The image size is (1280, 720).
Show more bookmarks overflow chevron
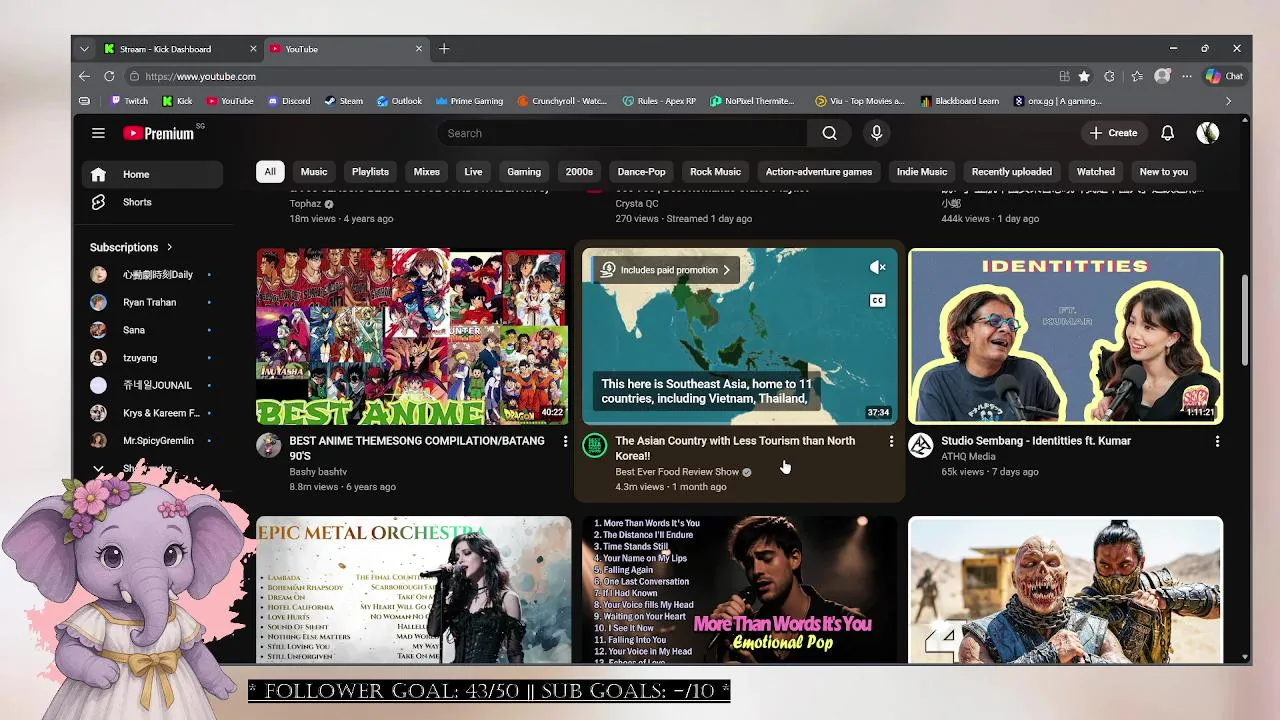click(1229, 101)
